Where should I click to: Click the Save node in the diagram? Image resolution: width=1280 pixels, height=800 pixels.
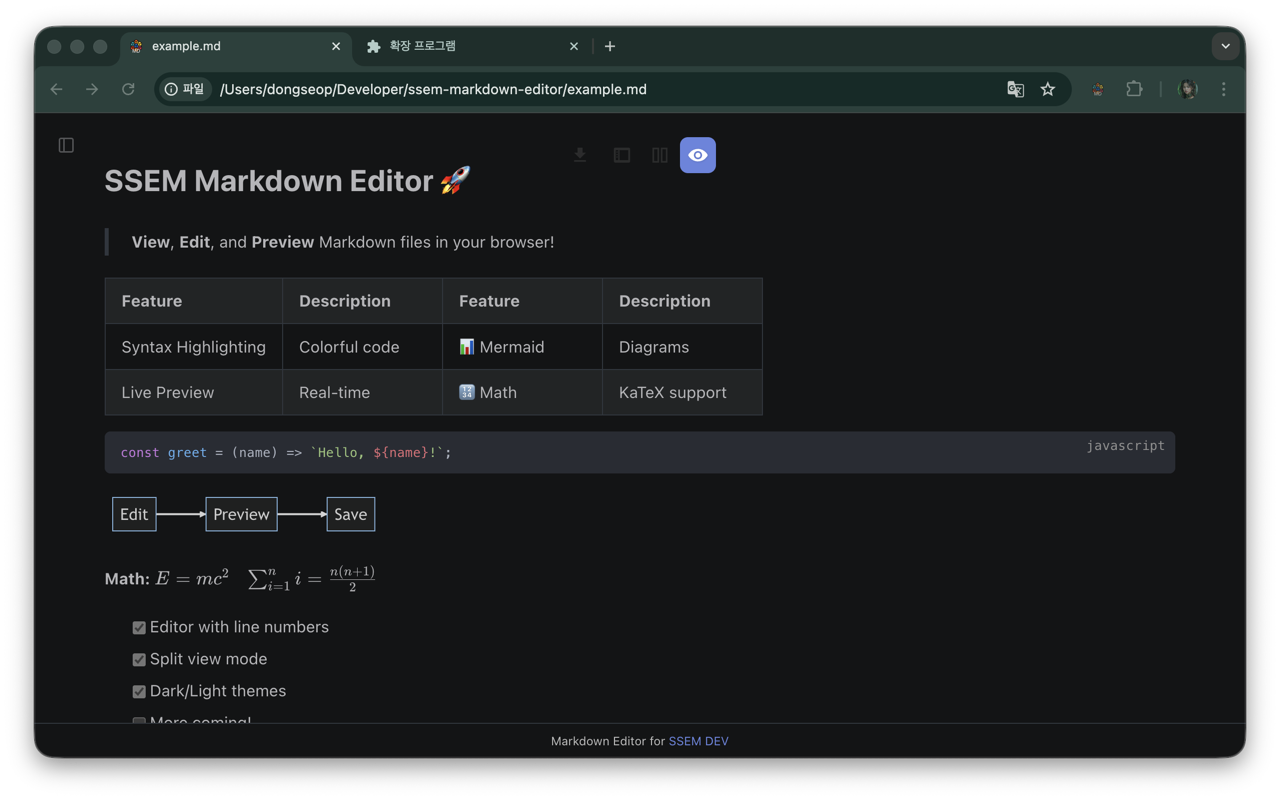coord(350,514)
